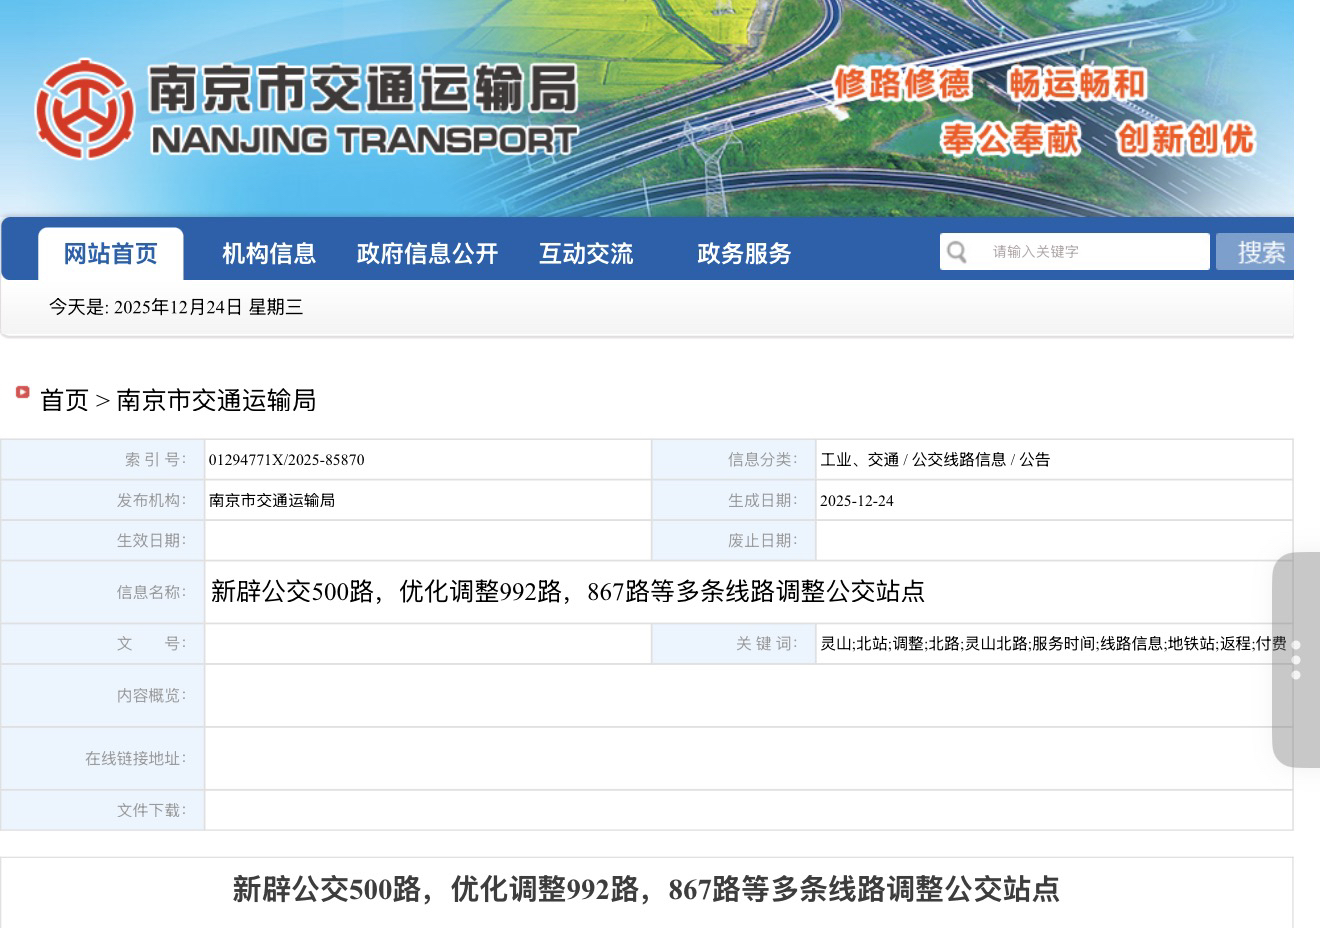
Task: Switch to the 网站首页 tab
Action: pyautogui.click(x=110, y=254)
